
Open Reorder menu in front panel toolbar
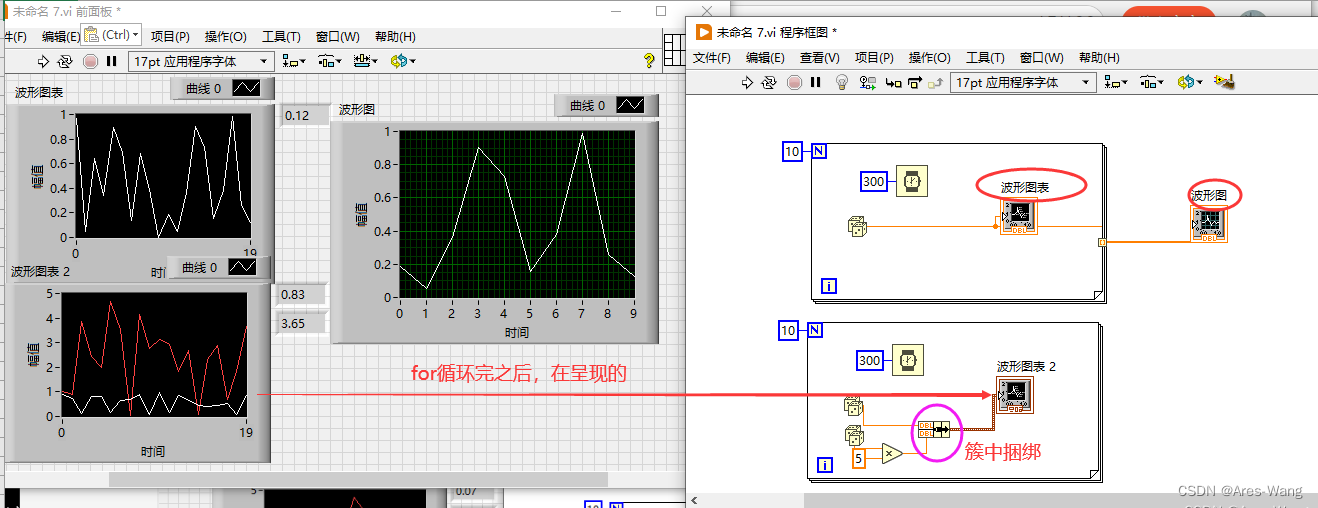(x=403, y=61)
